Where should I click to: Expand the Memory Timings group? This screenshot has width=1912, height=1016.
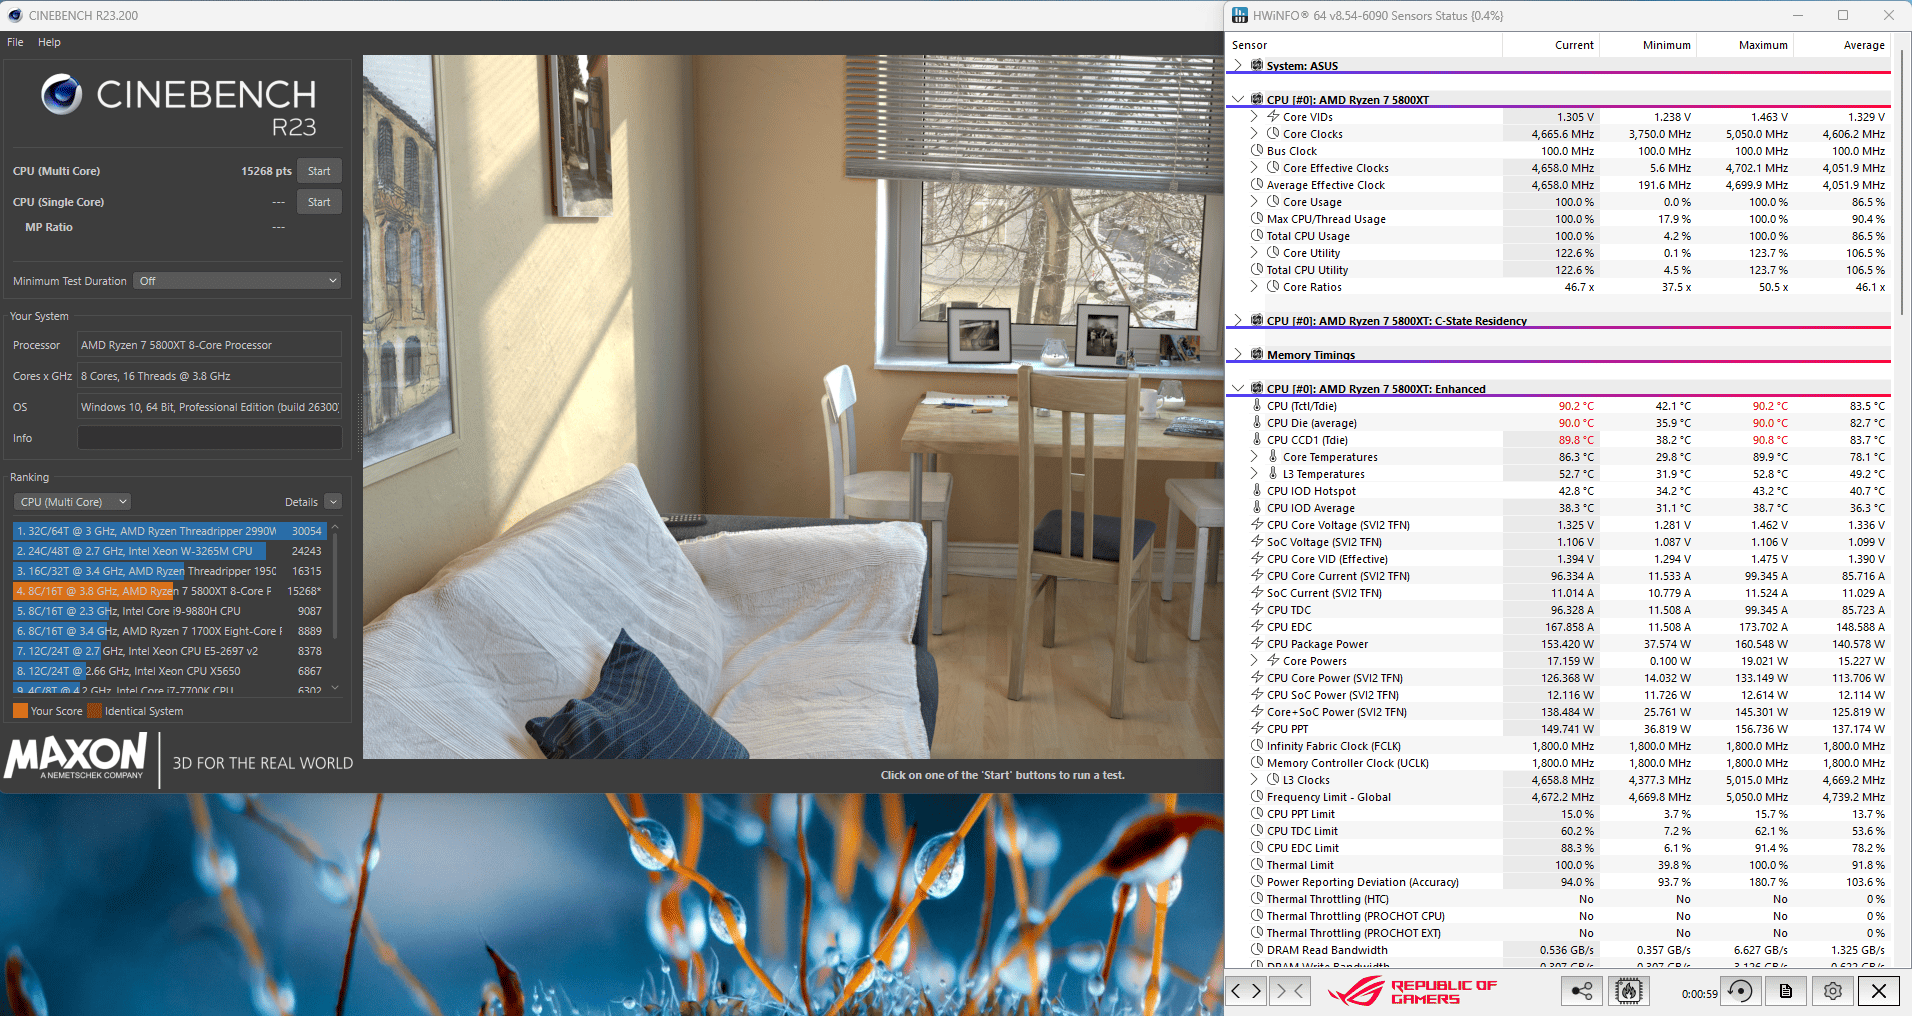[1238, 354]
